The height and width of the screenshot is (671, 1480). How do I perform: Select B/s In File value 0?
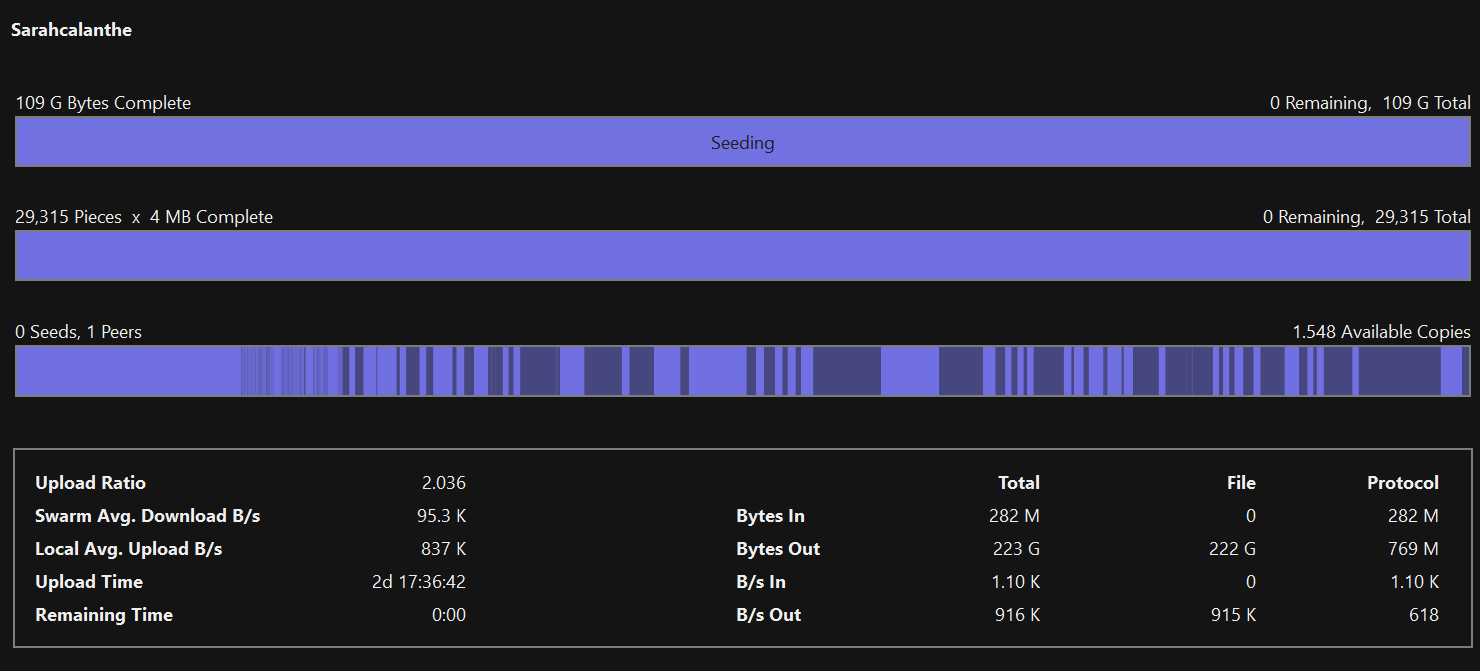[x=1251, y=582]
